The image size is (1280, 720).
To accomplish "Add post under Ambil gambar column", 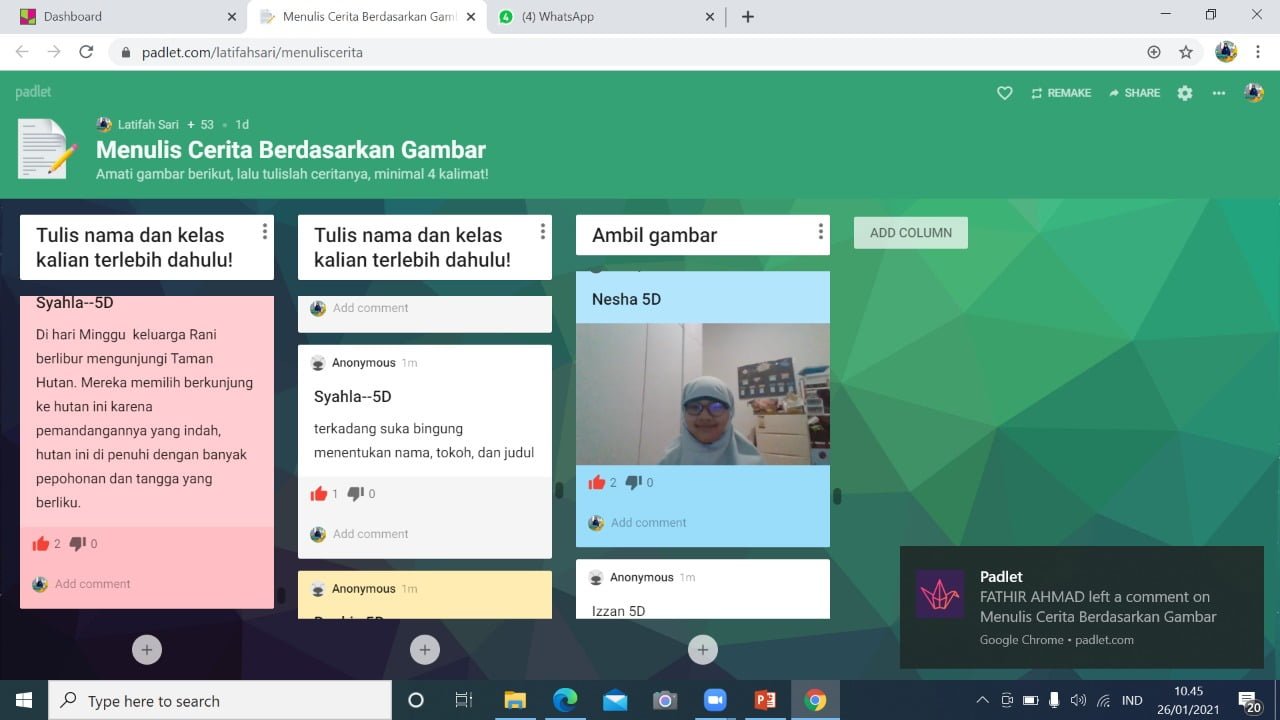I will click(x=702, y=649).
